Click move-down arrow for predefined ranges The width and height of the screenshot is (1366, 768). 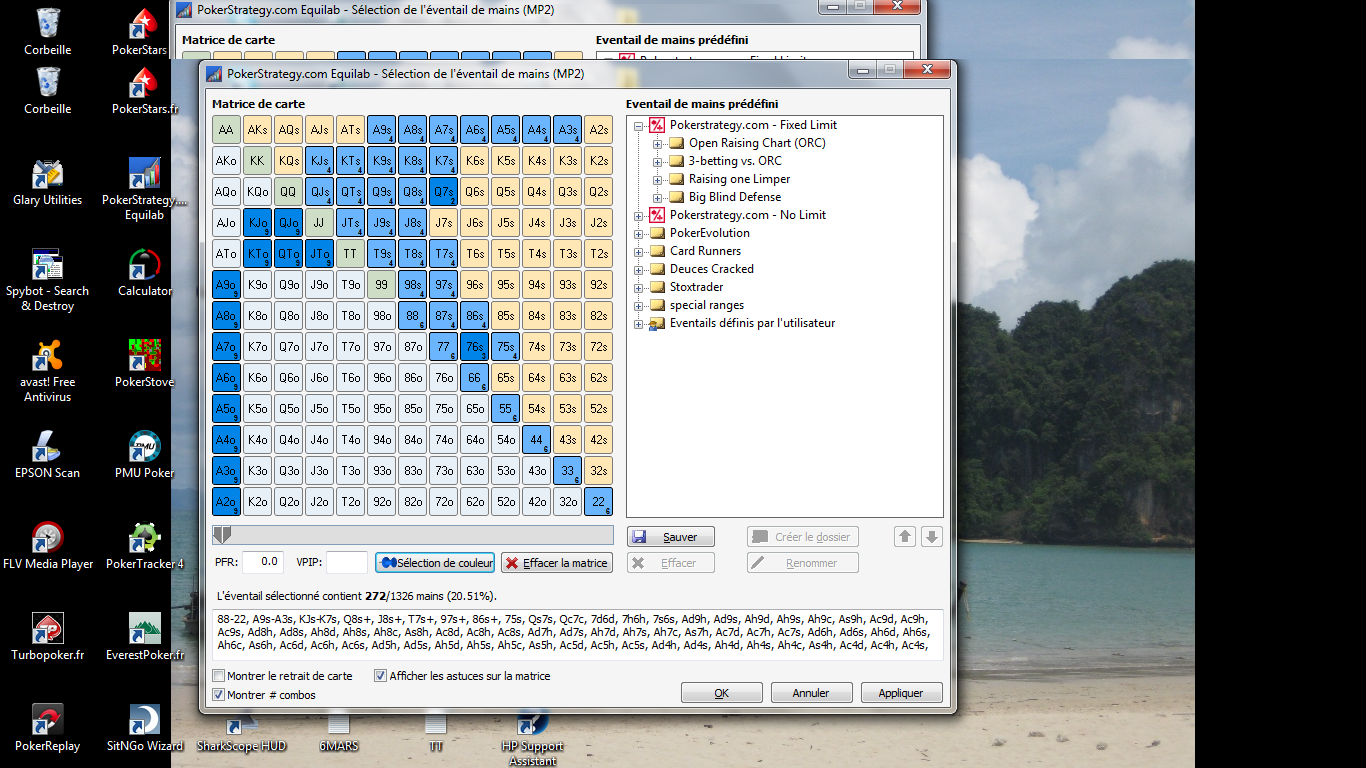[x=932, y=537]
